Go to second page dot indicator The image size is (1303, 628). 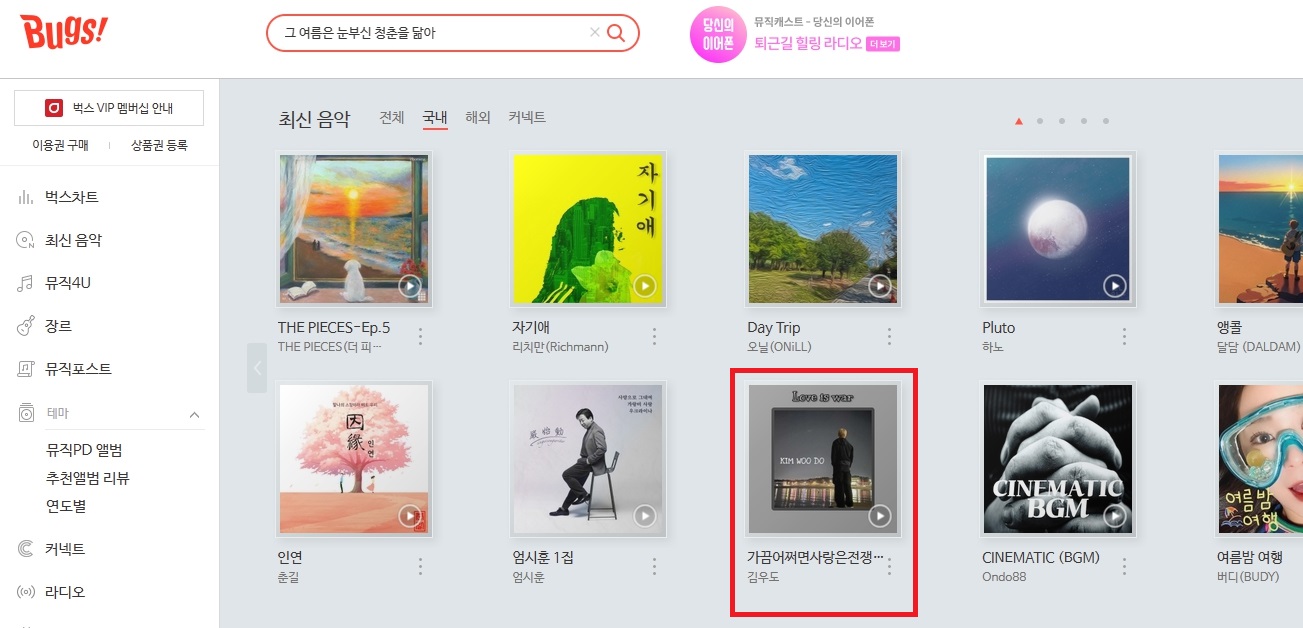click(x=1040, y=121)
